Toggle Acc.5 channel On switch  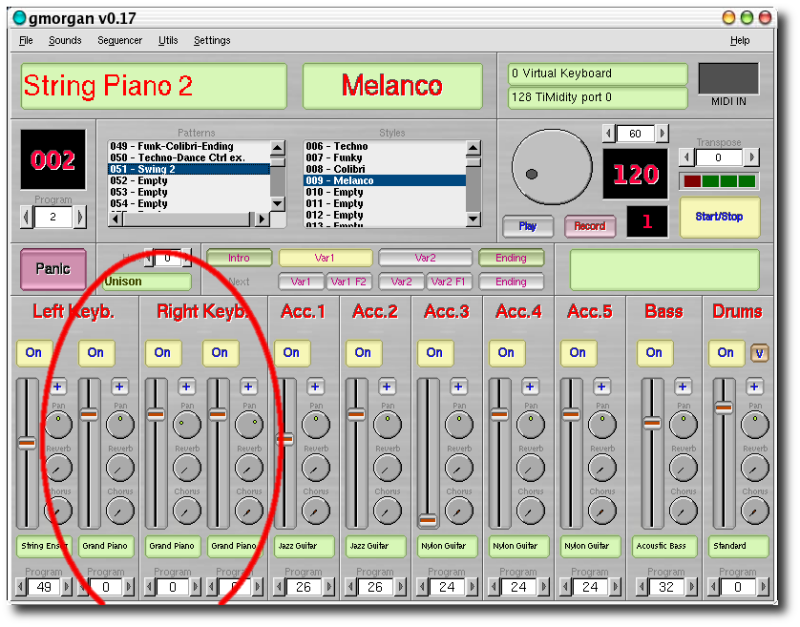(x=578, y=353)
